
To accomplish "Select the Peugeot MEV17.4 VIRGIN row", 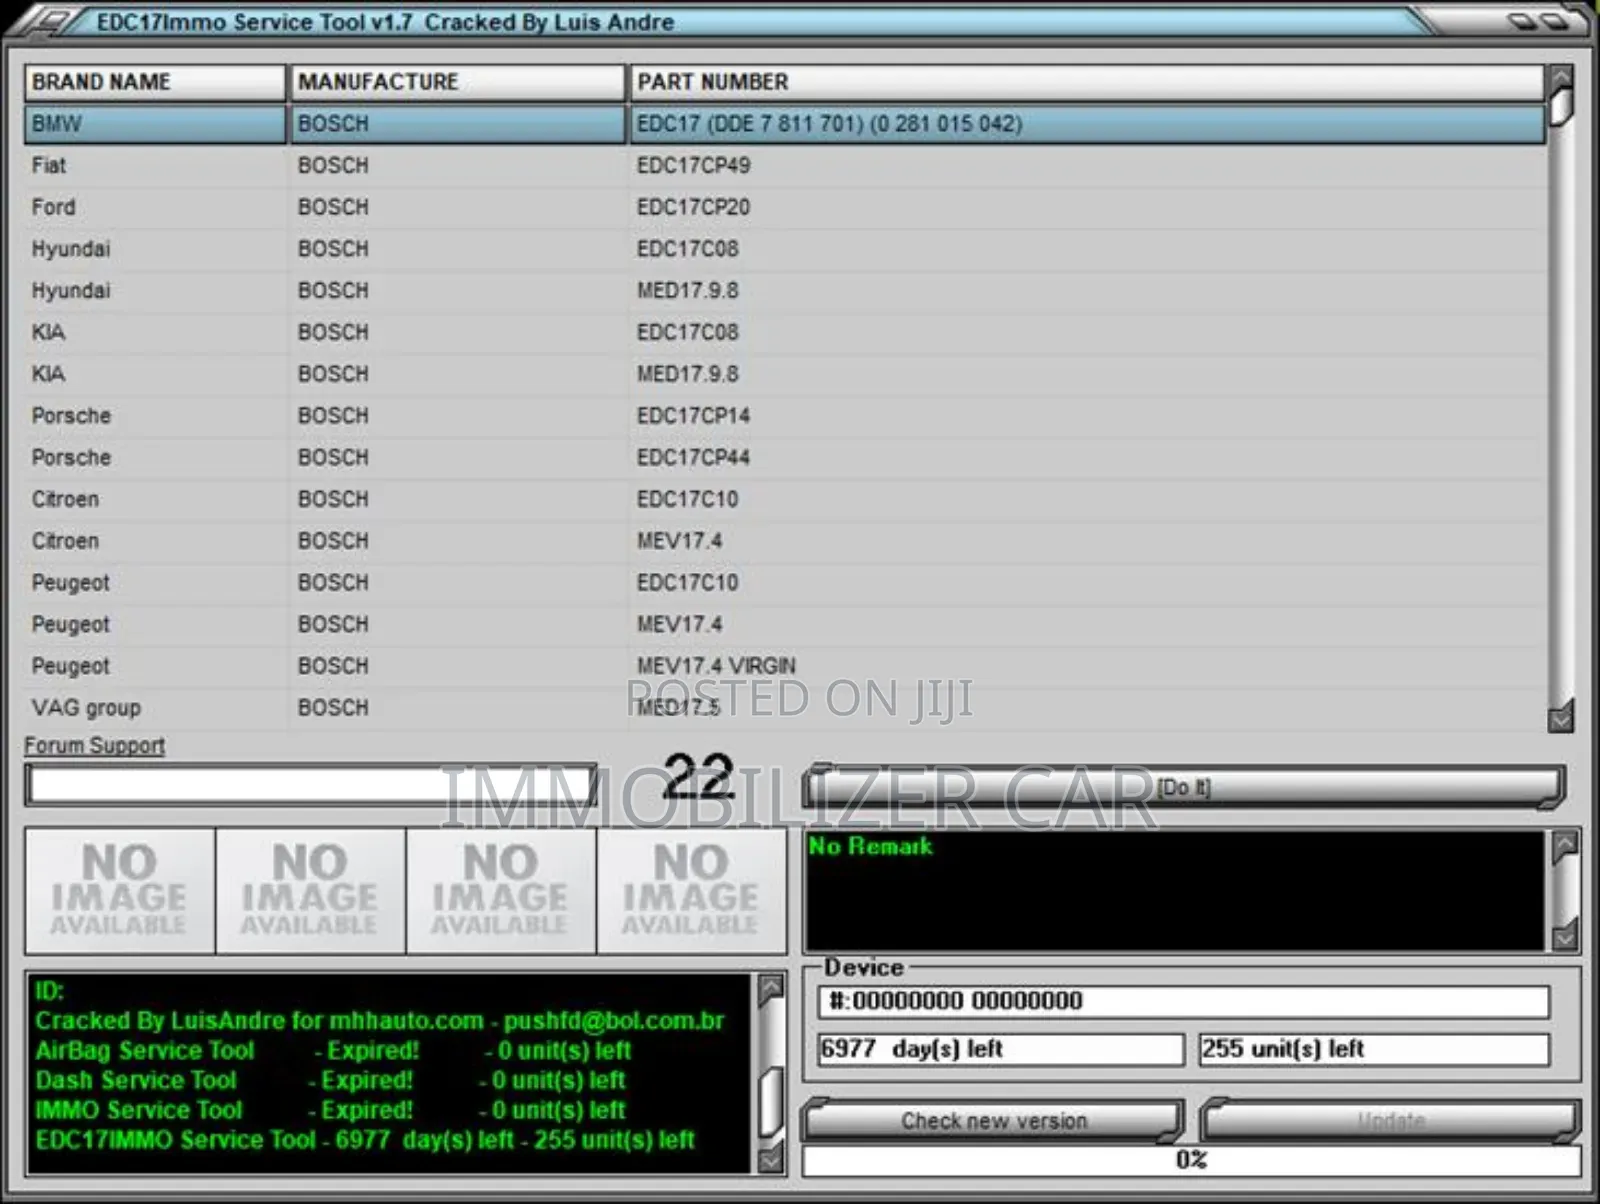I will [x=400, y=665].
